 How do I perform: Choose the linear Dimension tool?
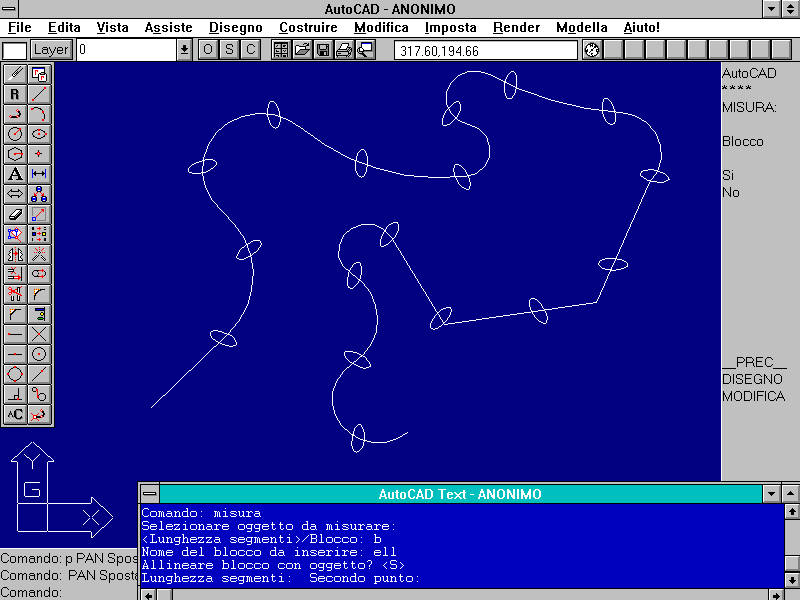pos(39,174)
